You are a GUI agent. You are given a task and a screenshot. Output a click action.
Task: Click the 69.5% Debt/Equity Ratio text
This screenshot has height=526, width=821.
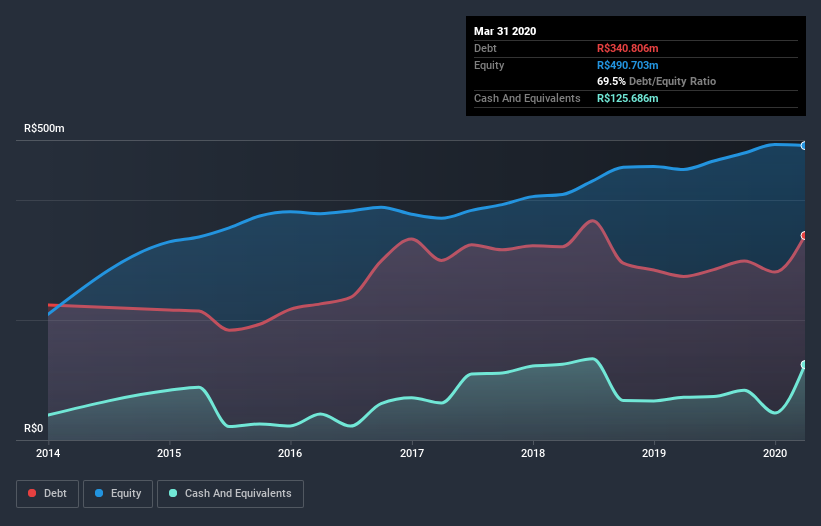point(657,81)
